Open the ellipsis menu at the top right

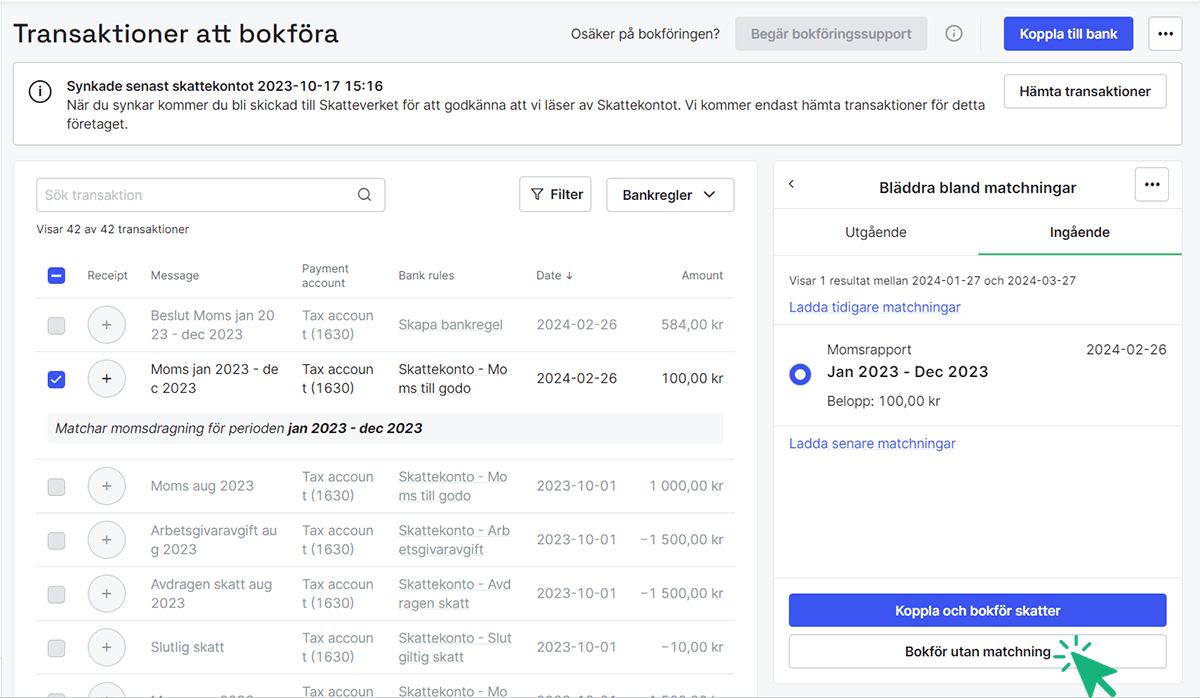[x=1165, y=33]
